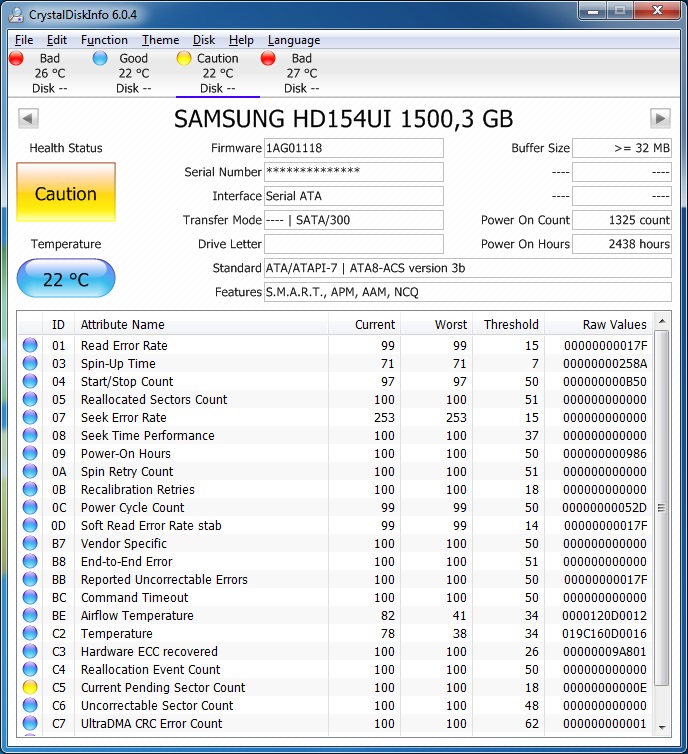Open the Theme menu
This screenshot has height=754, width=688.
click(161, 40)
